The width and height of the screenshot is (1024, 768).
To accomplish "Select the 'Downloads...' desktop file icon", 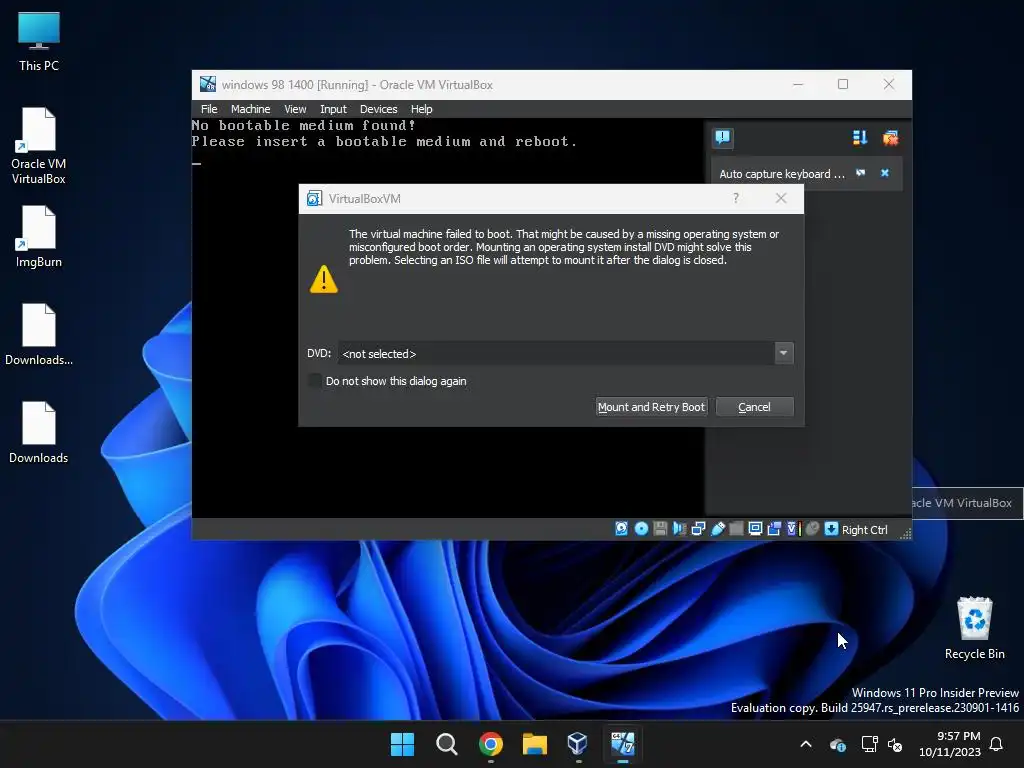I will (39, 334).
